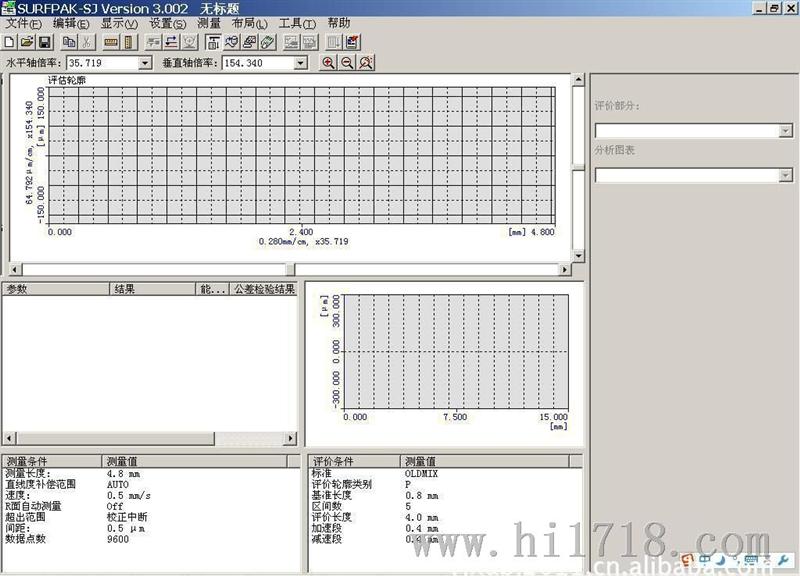Open the 评价部分 combo box
The image size is (800, 576).
point(694,131)
